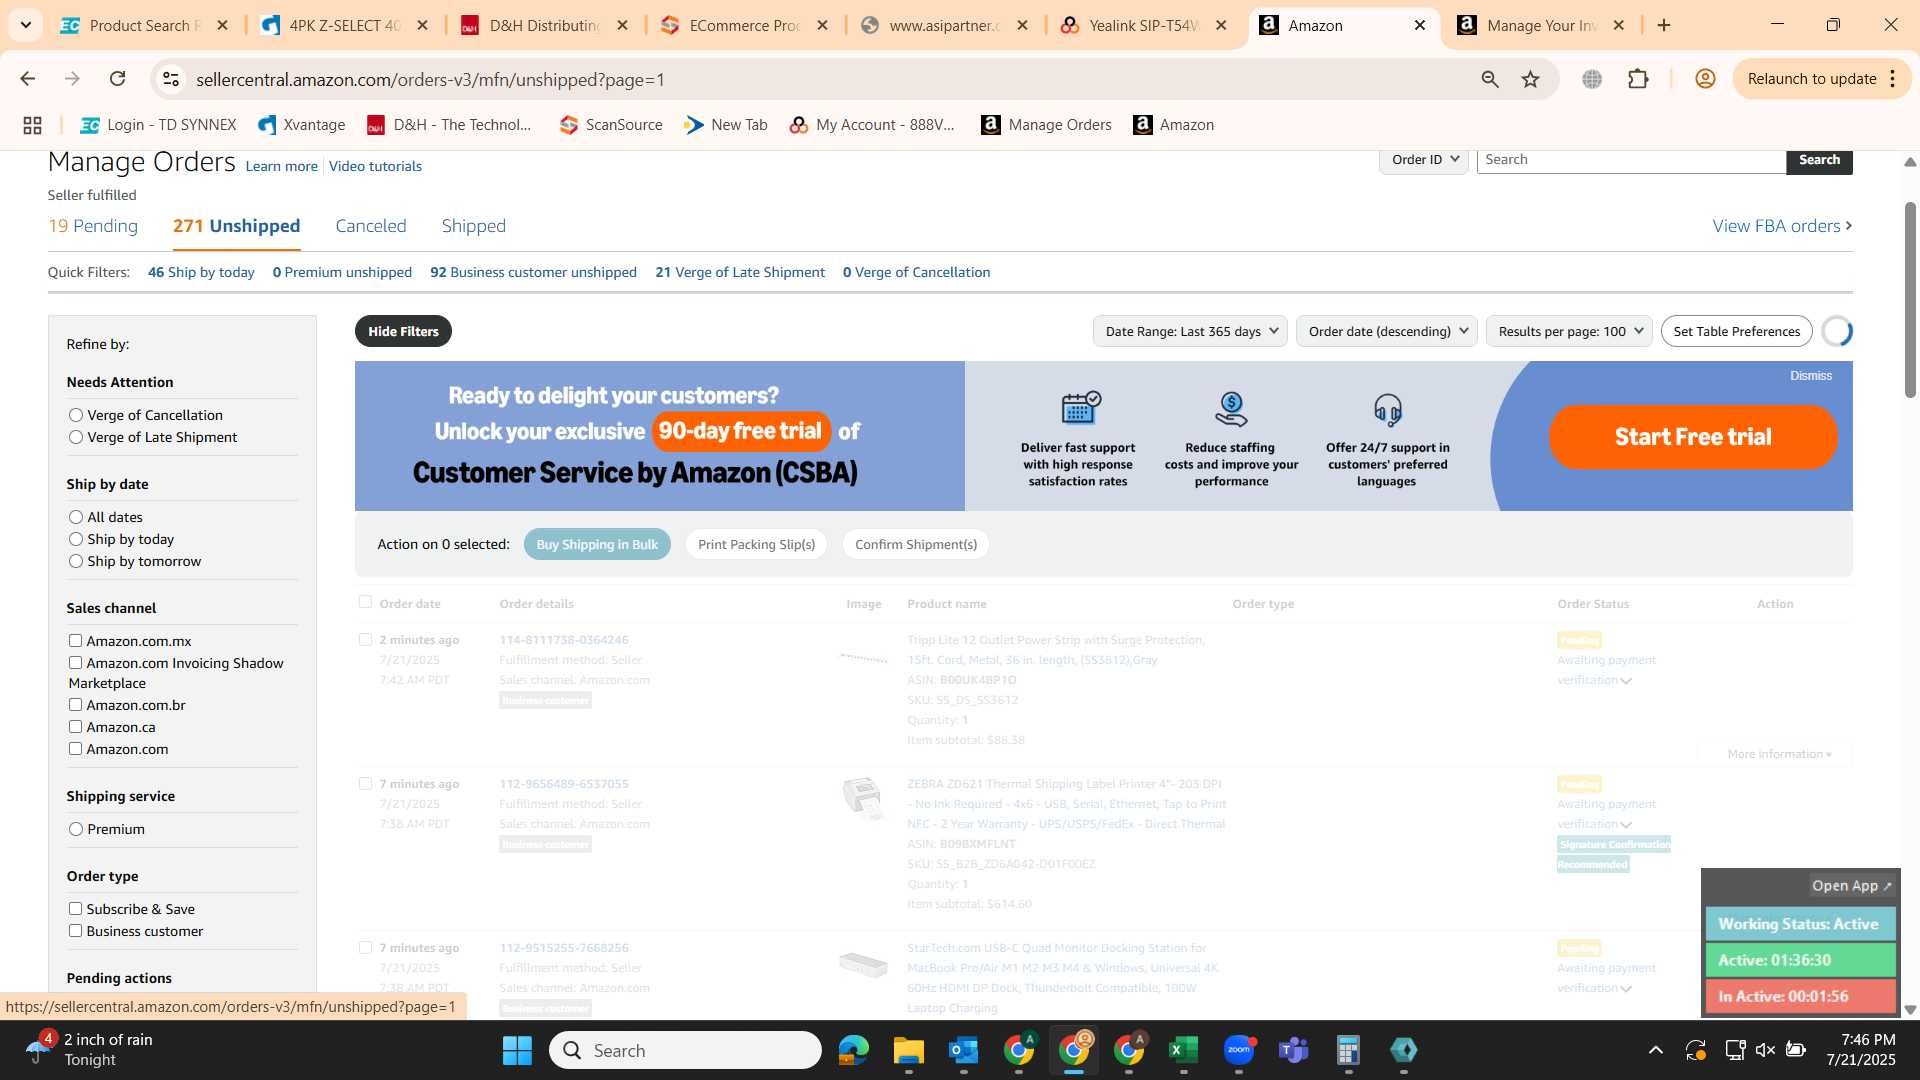Click the volume muted tray icon
Image resolution: width=1920 pixels, height=1080 pixels.
click(x=1765, y=1050)
